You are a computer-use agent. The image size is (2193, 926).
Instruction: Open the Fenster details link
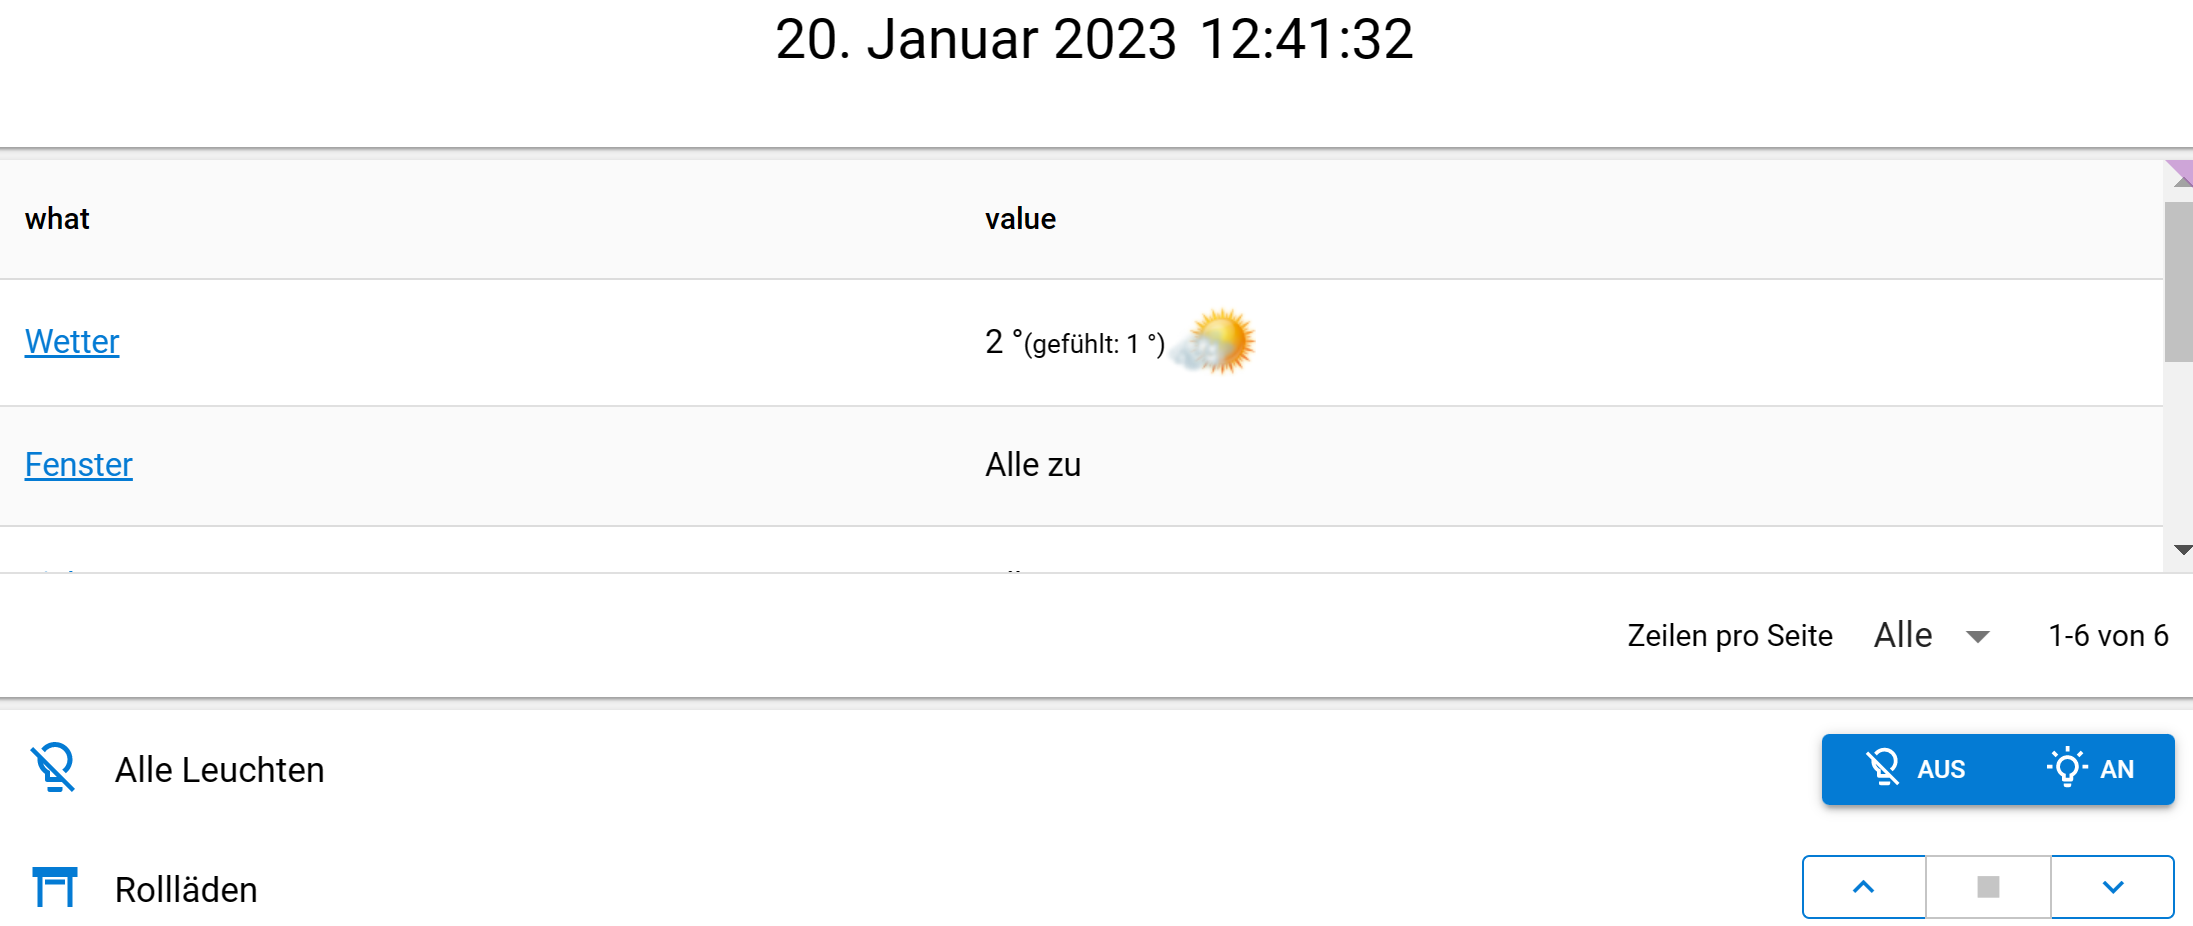tap(79, 464)
